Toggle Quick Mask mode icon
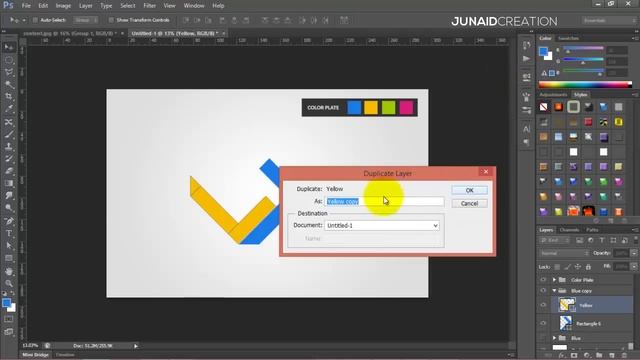640x360 pixels. [9, 319]
